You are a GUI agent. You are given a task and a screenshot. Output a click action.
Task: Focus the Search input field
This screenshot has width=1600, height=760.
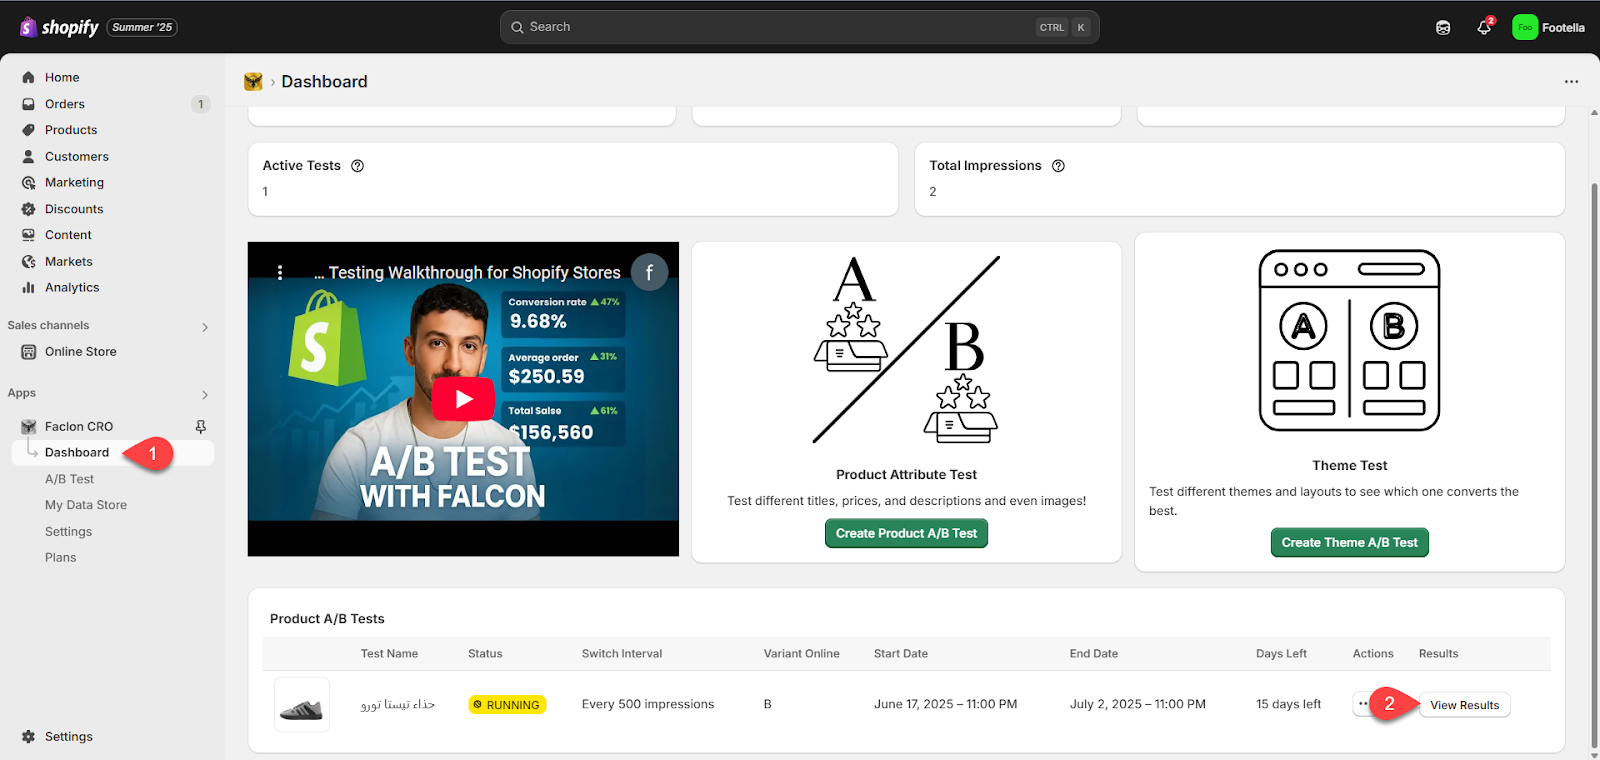click(799, 27)
